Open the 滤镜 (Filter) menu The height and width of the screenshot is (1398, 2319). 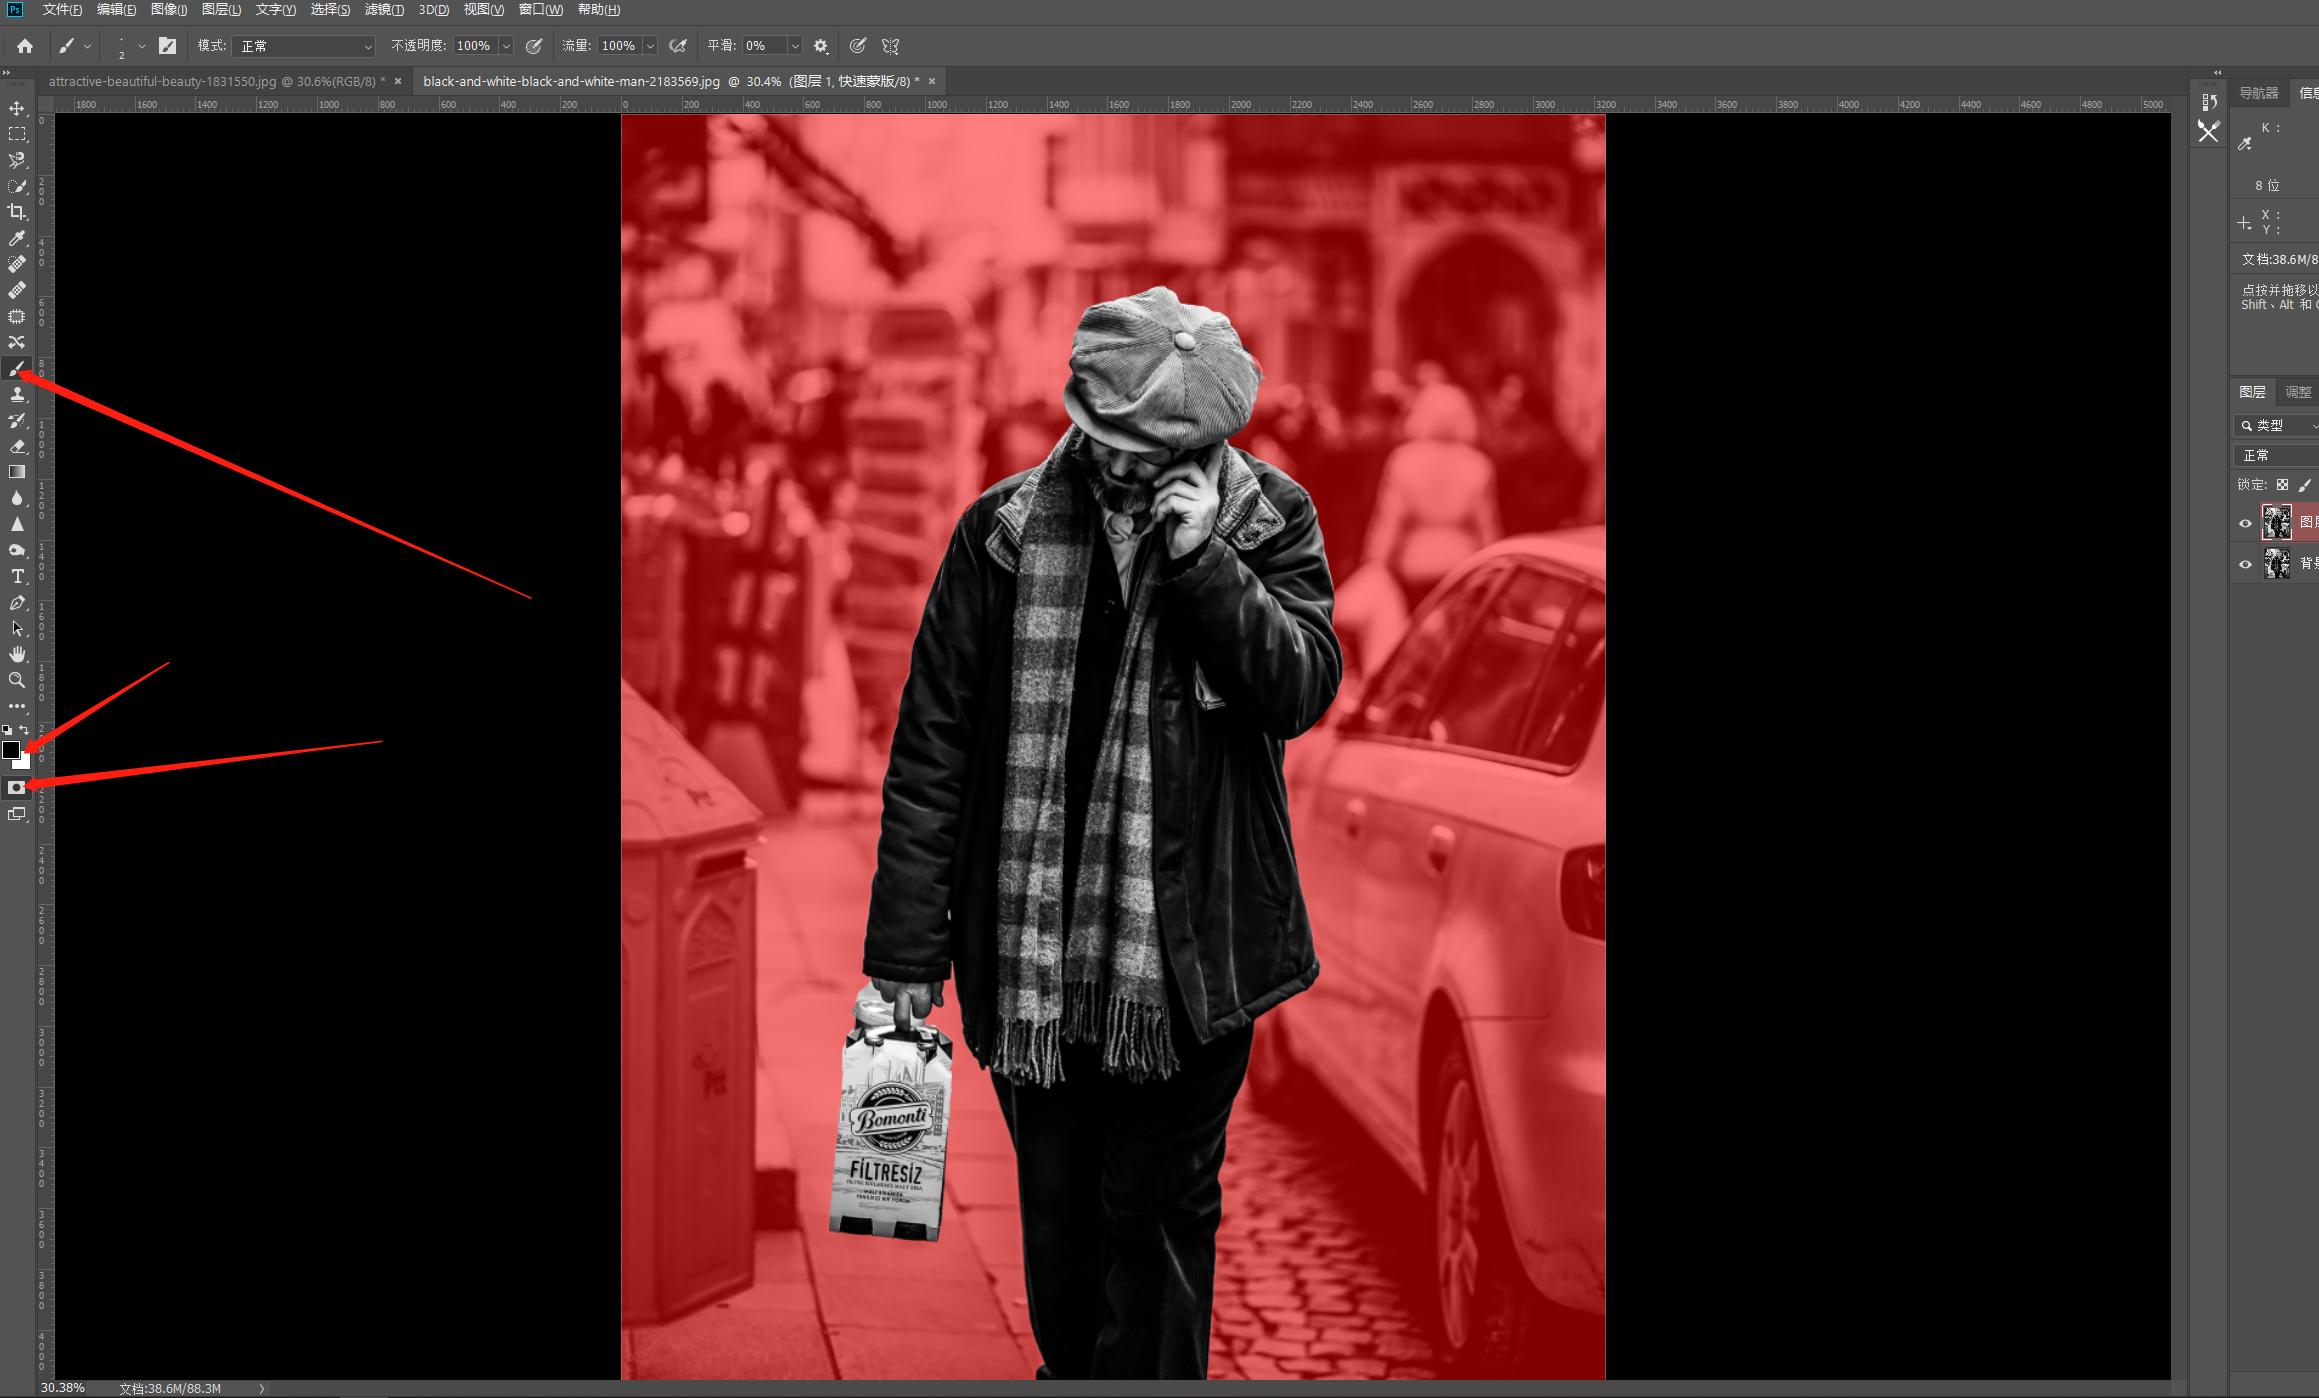[x=384, y=10]
